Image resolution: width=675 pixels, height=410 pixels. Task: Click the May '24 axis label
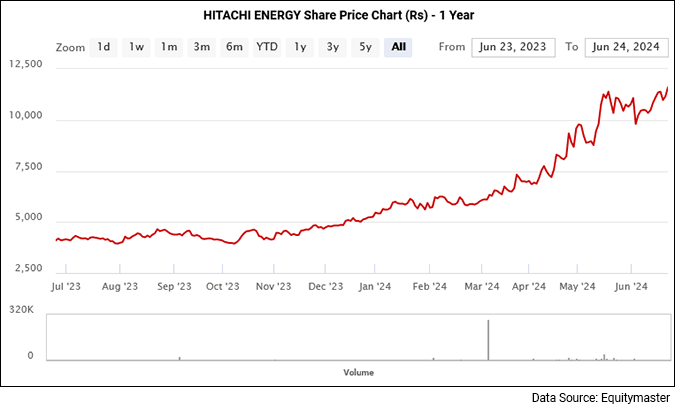577,286
